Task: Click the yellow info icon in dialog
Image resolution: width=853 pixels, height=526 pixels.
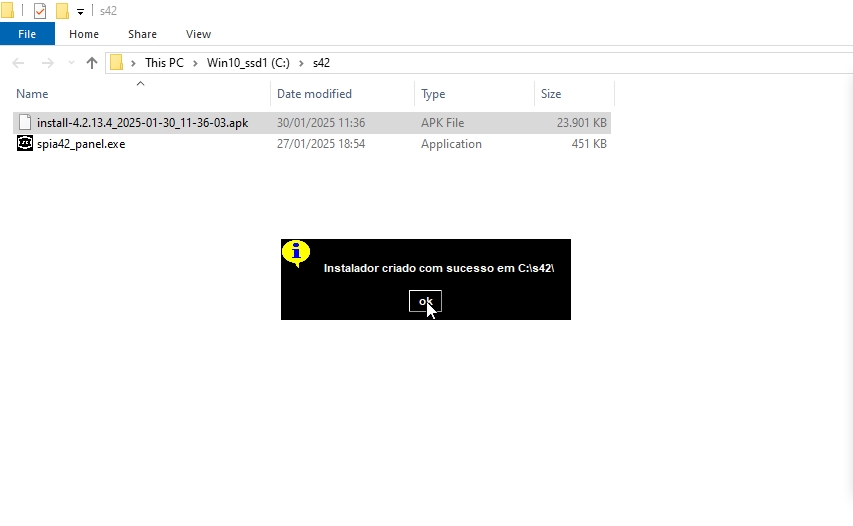Action: click(x=296, y=253)
